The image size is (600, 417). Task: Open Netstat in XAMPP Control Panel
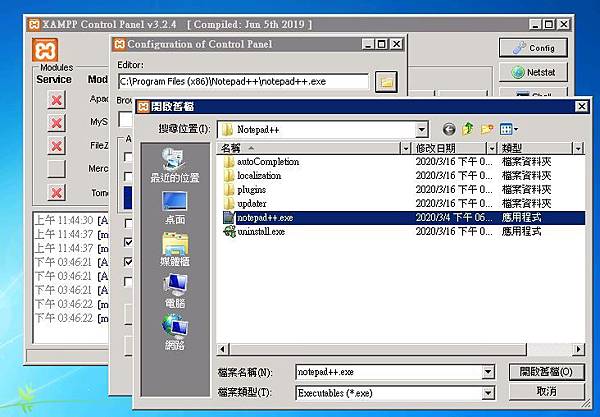533,72
